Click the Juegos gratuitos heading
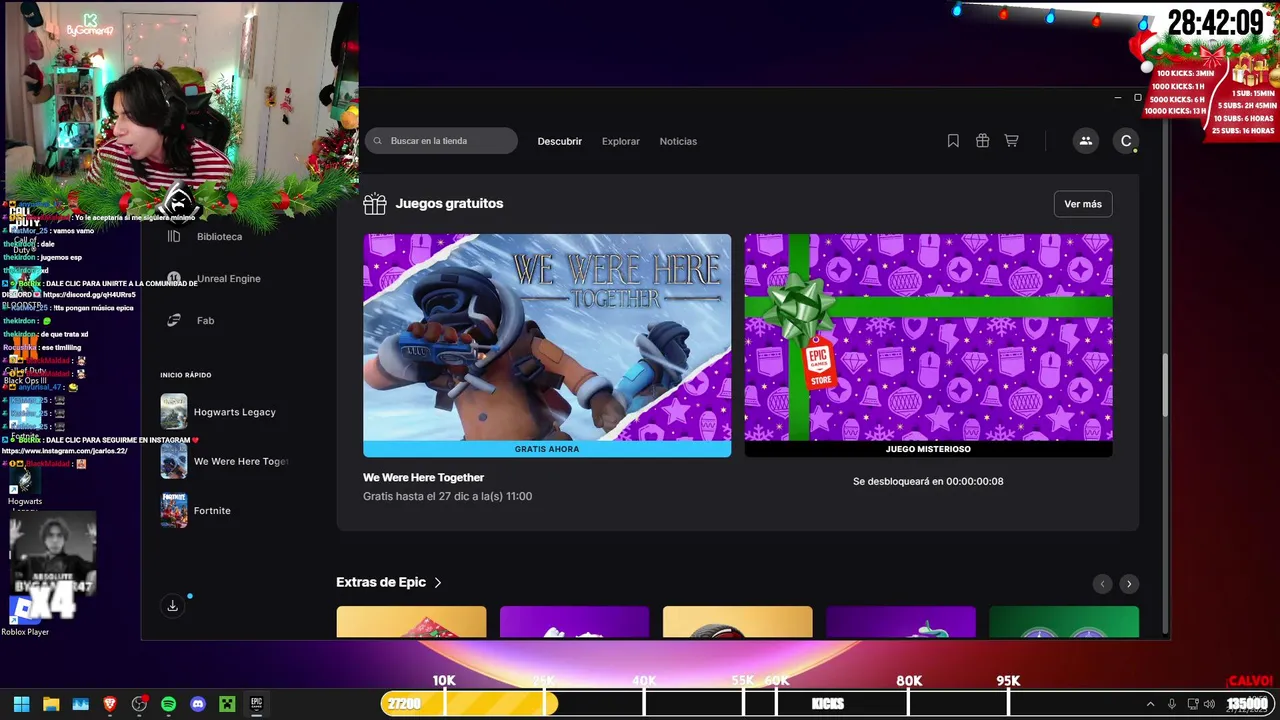1280x720 pixels. tap(449, 203)
